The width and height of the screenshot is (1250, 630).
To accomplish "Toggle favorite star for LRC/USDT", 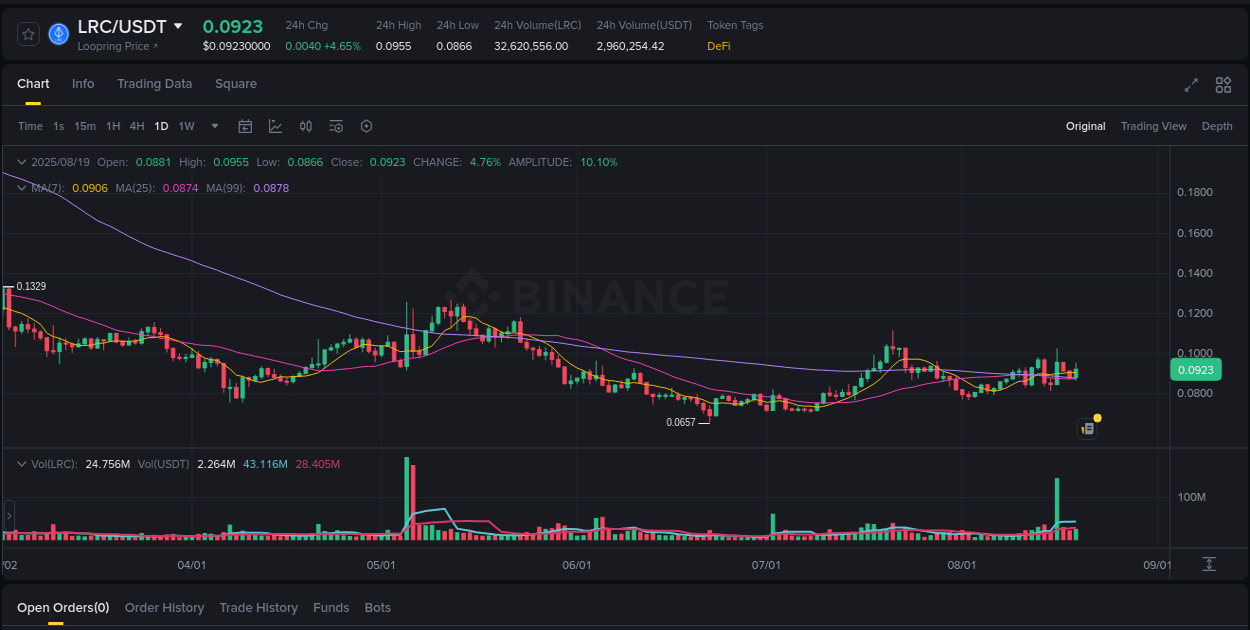I will [28, 33].
